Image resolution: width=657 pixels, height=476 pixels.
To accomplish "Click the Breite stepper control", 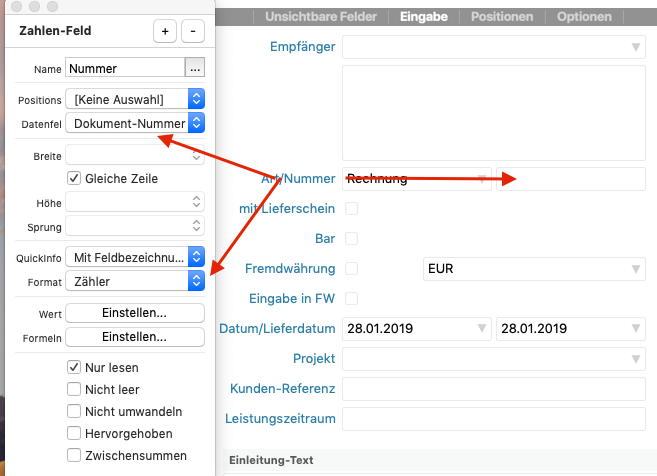I will (x=196, y=155).
